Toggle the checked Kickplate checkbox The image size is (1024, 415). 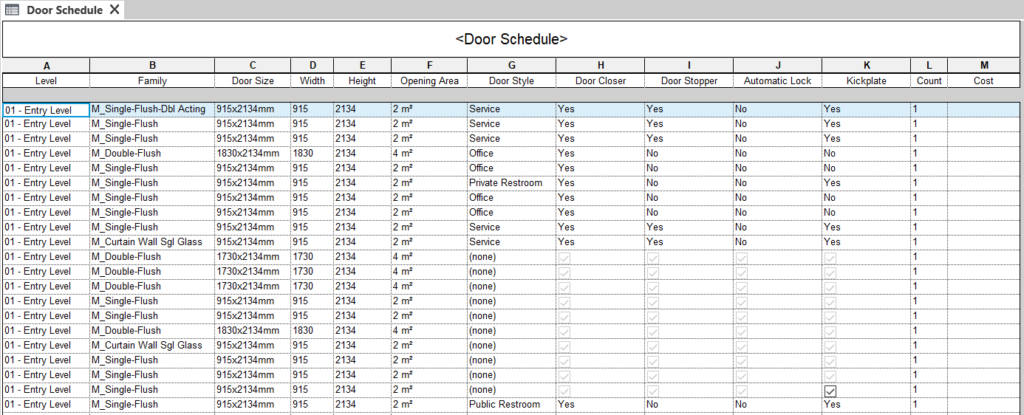pos(829,389)
